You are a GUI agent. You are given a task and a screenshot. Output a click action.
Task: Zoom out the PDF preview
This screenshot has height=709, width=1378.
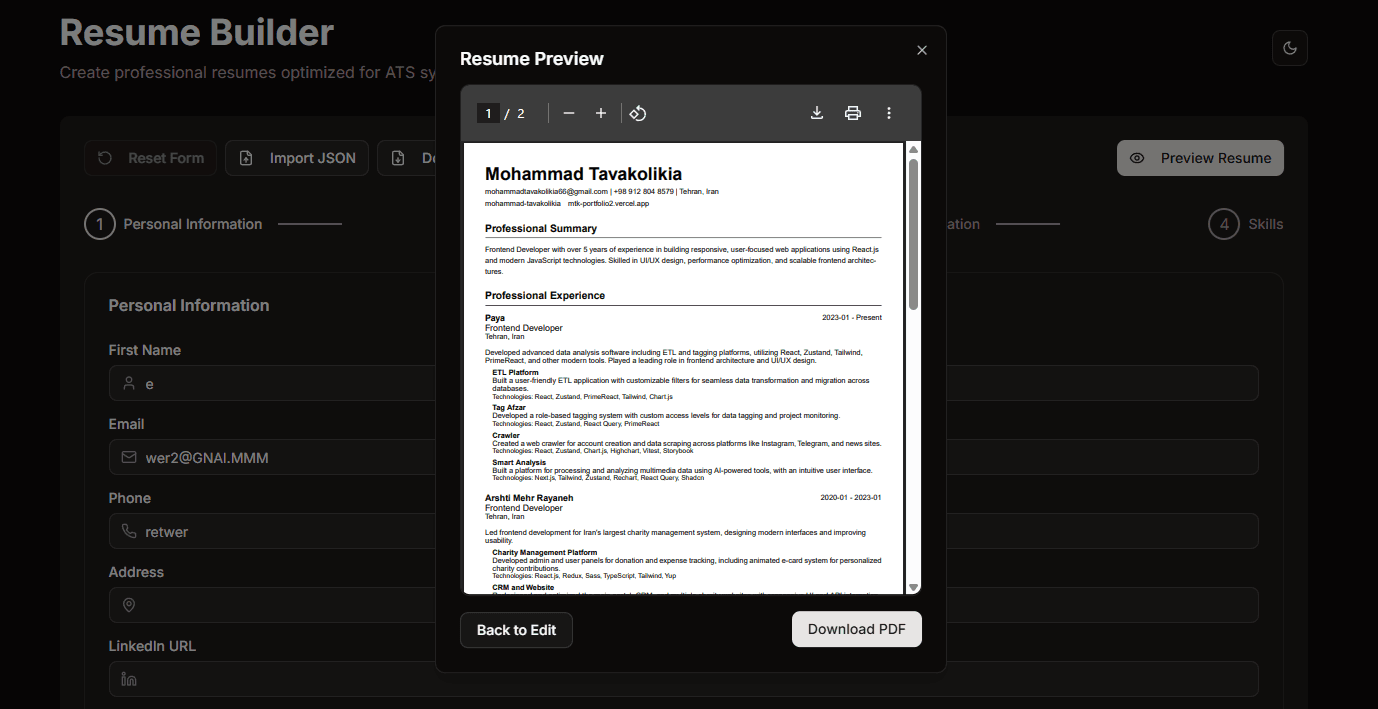pyautogui.click(x=569, y=113)
